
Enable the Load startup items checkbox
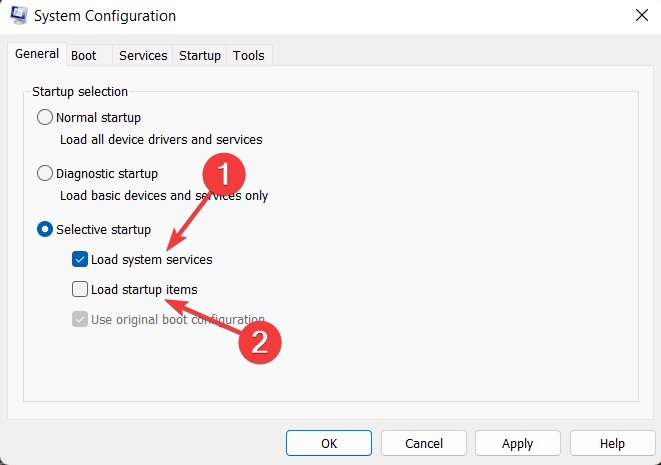pos(80,289)
